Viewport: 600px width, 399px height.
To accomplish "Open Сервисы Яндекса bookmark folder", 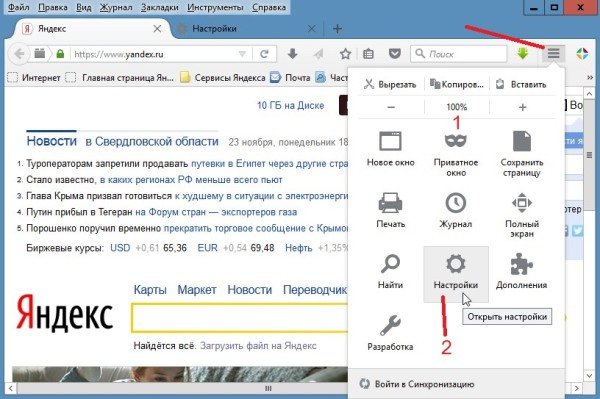I will pyautogui.click(x=222, y=78).
